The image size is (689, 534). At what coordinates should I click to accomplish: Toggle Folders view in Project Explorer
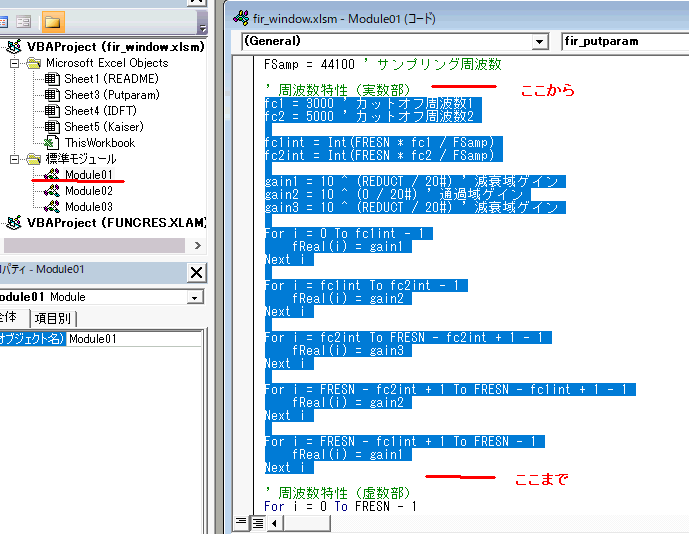click(53, 22)
